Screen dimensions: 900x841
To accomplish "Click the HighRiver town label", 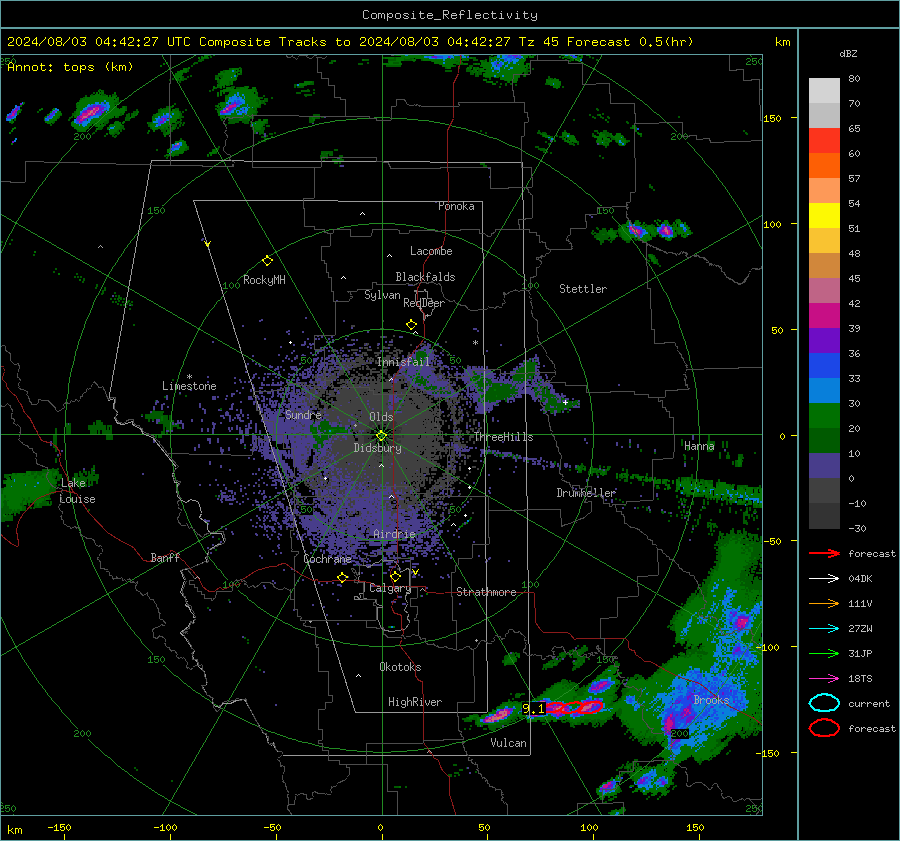I will pos(415,702).
